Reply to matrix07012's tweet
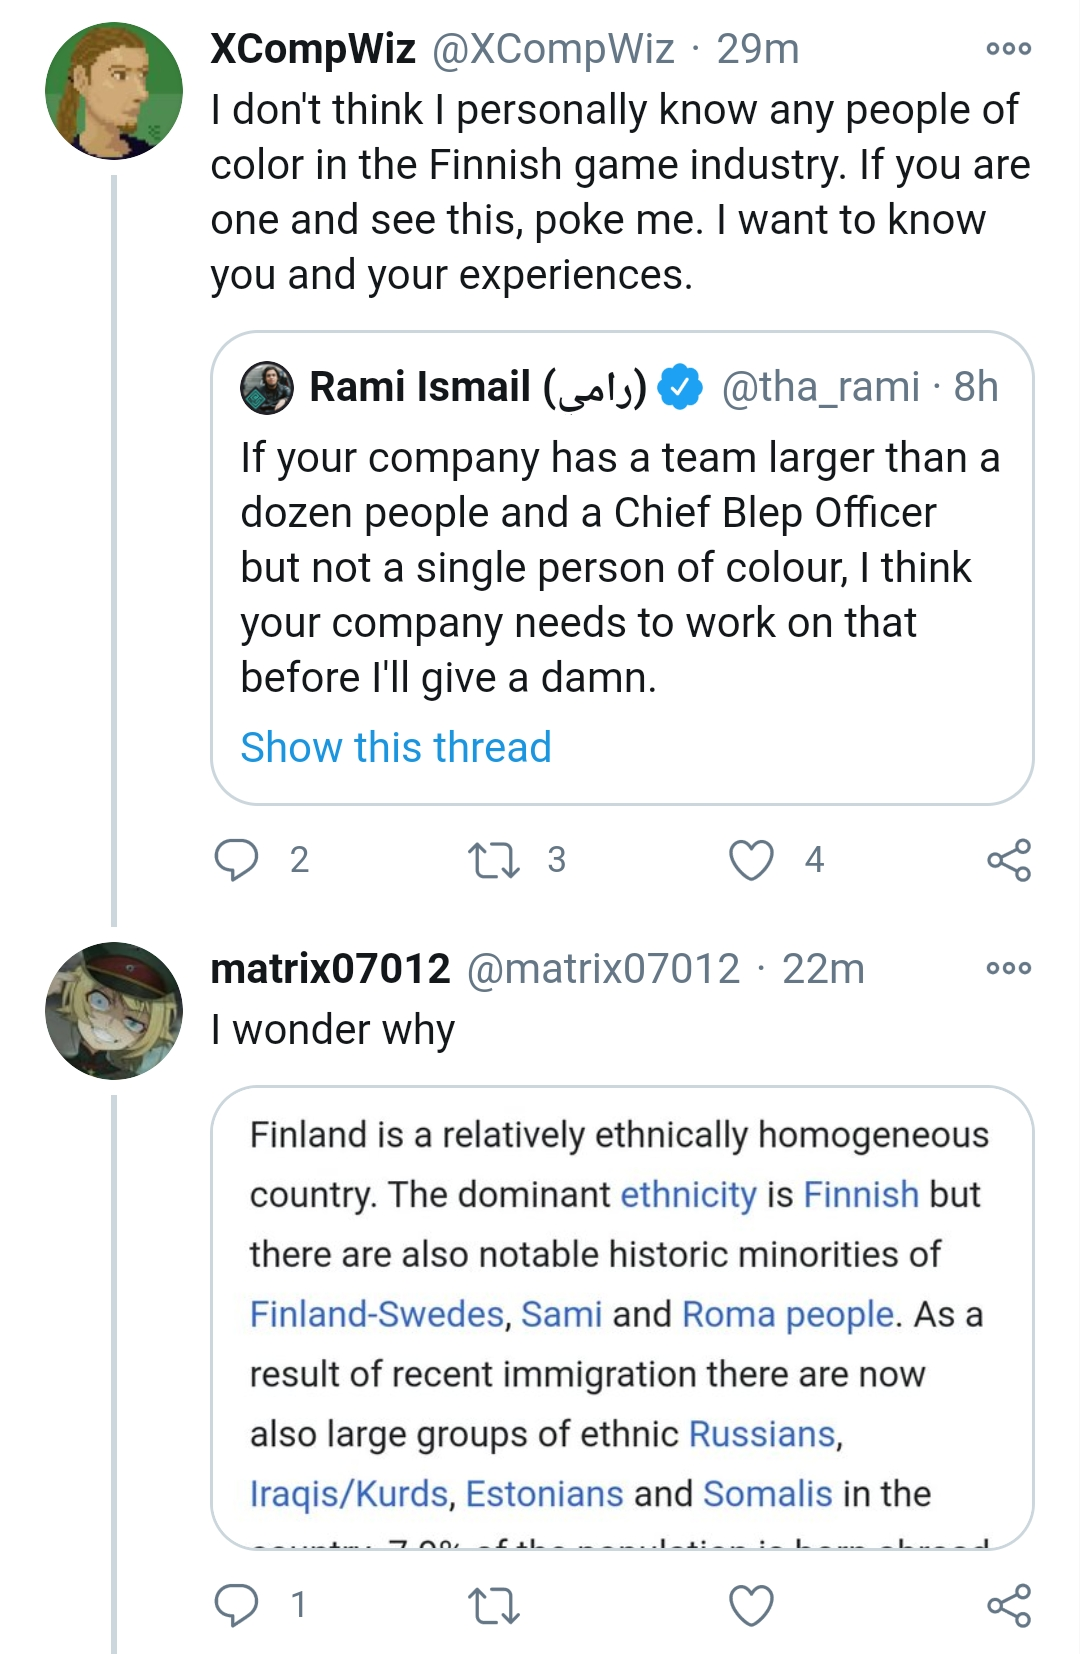This screenshot has width=1080, height=1654. pyautogui.click(x=237, y=1605)
